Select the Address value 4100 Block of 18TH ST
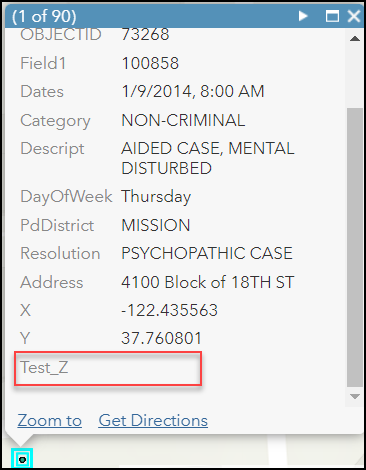366x470 pixels. (x=207, y=282)
